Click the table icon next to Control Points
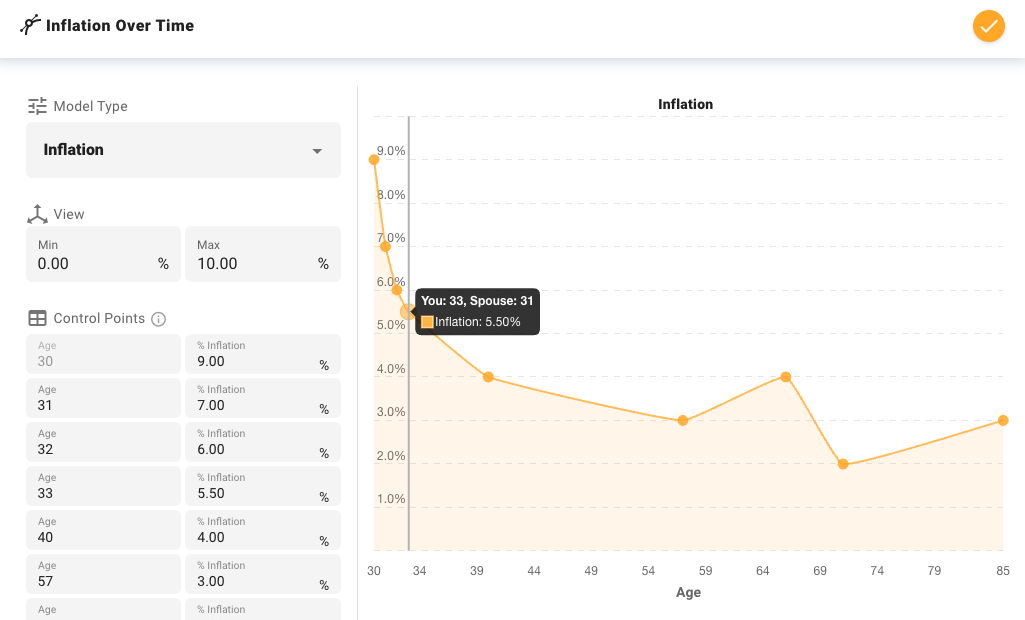Viewport: 1025px width, 620px height. [36, 318]
